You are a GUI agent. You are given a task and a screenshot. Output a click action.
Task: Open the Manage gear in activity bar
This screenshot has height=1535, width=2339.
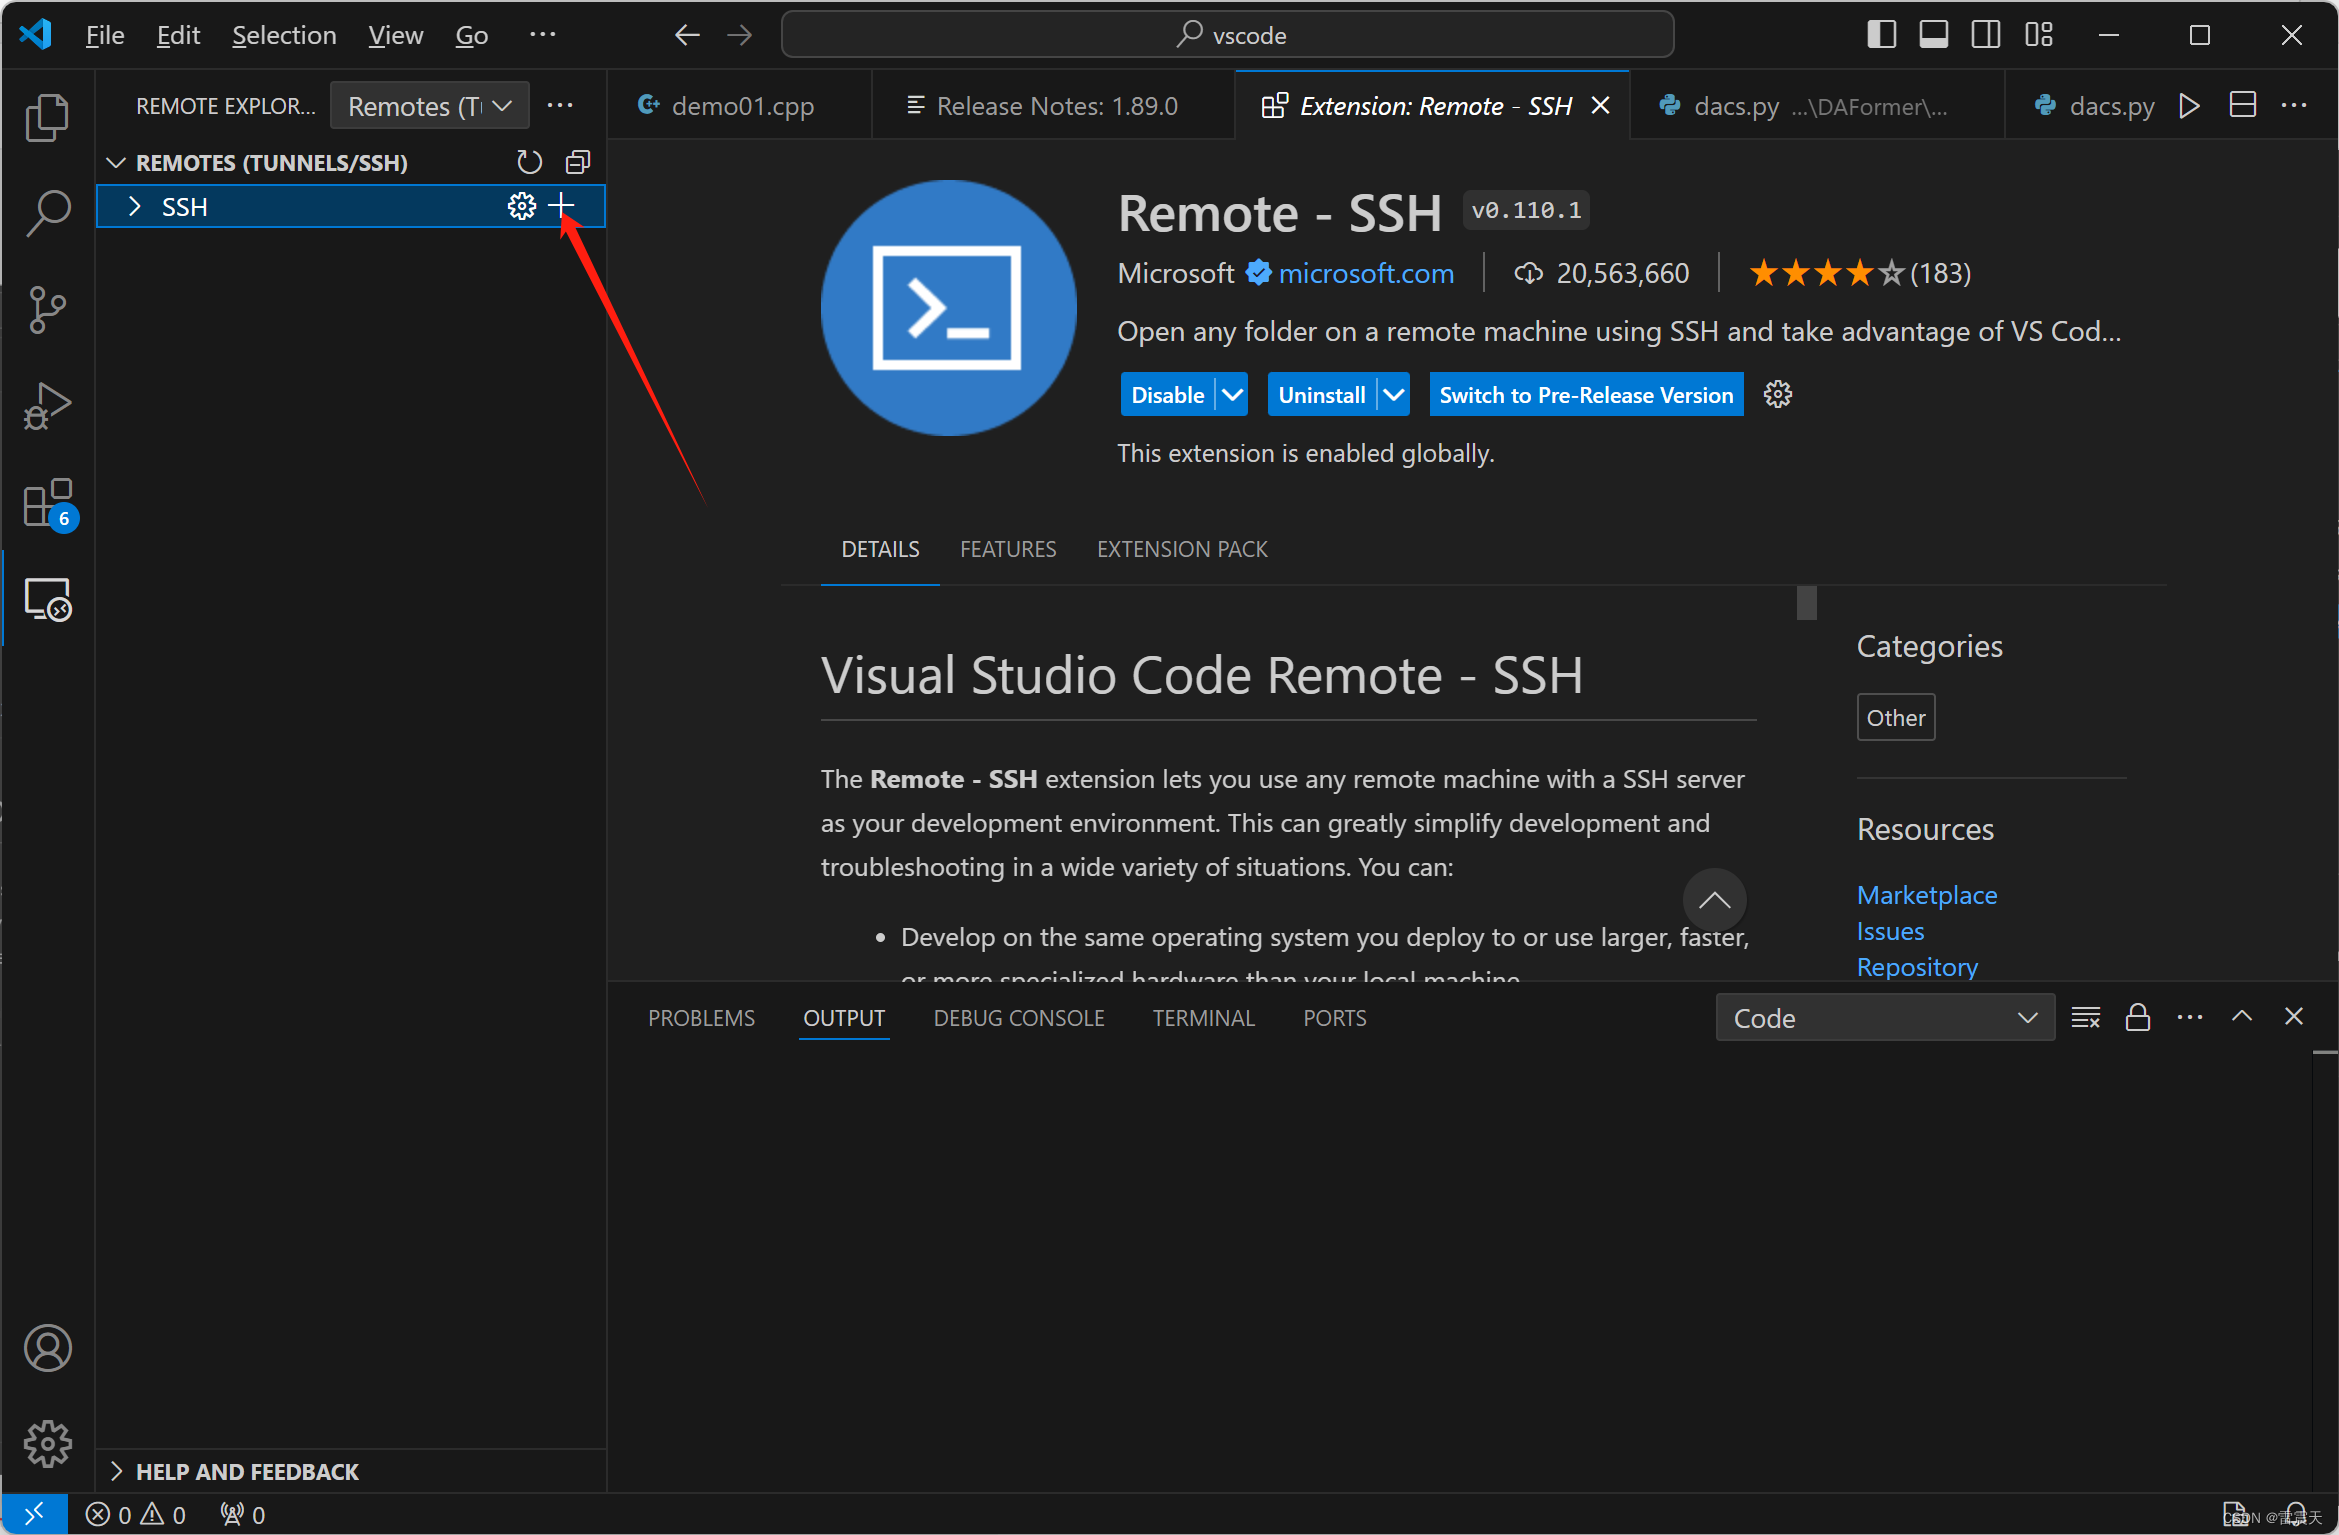(x=47, y=1444)
